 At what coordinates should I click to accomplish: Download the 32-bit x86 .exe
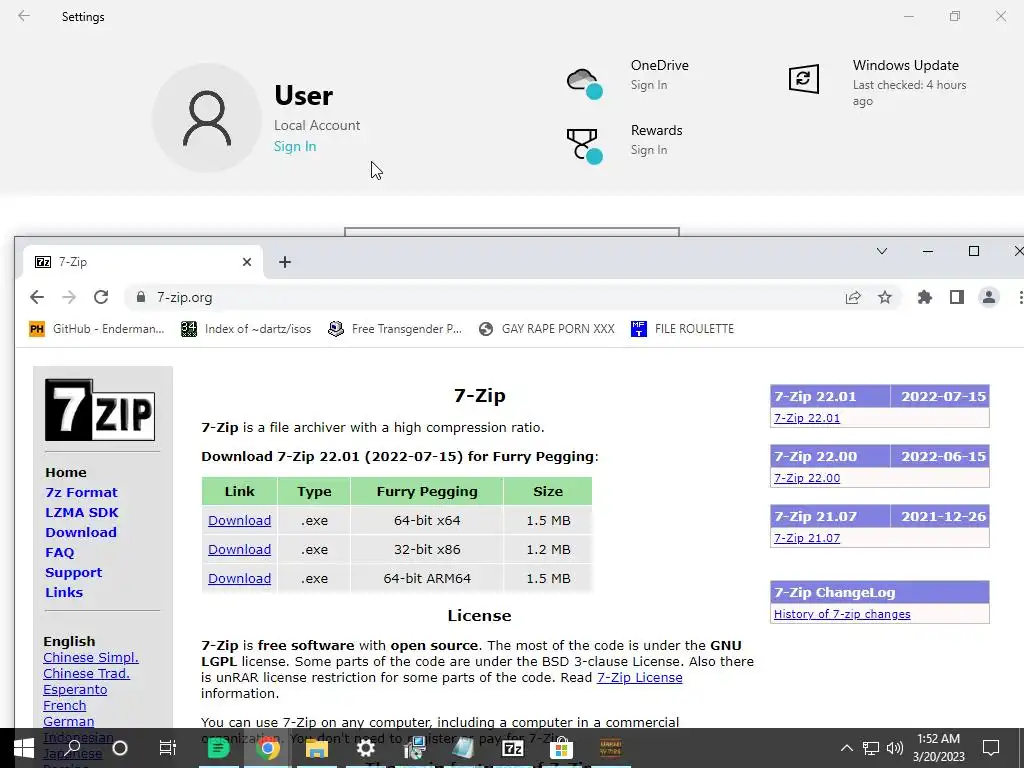tap(239, 549)
